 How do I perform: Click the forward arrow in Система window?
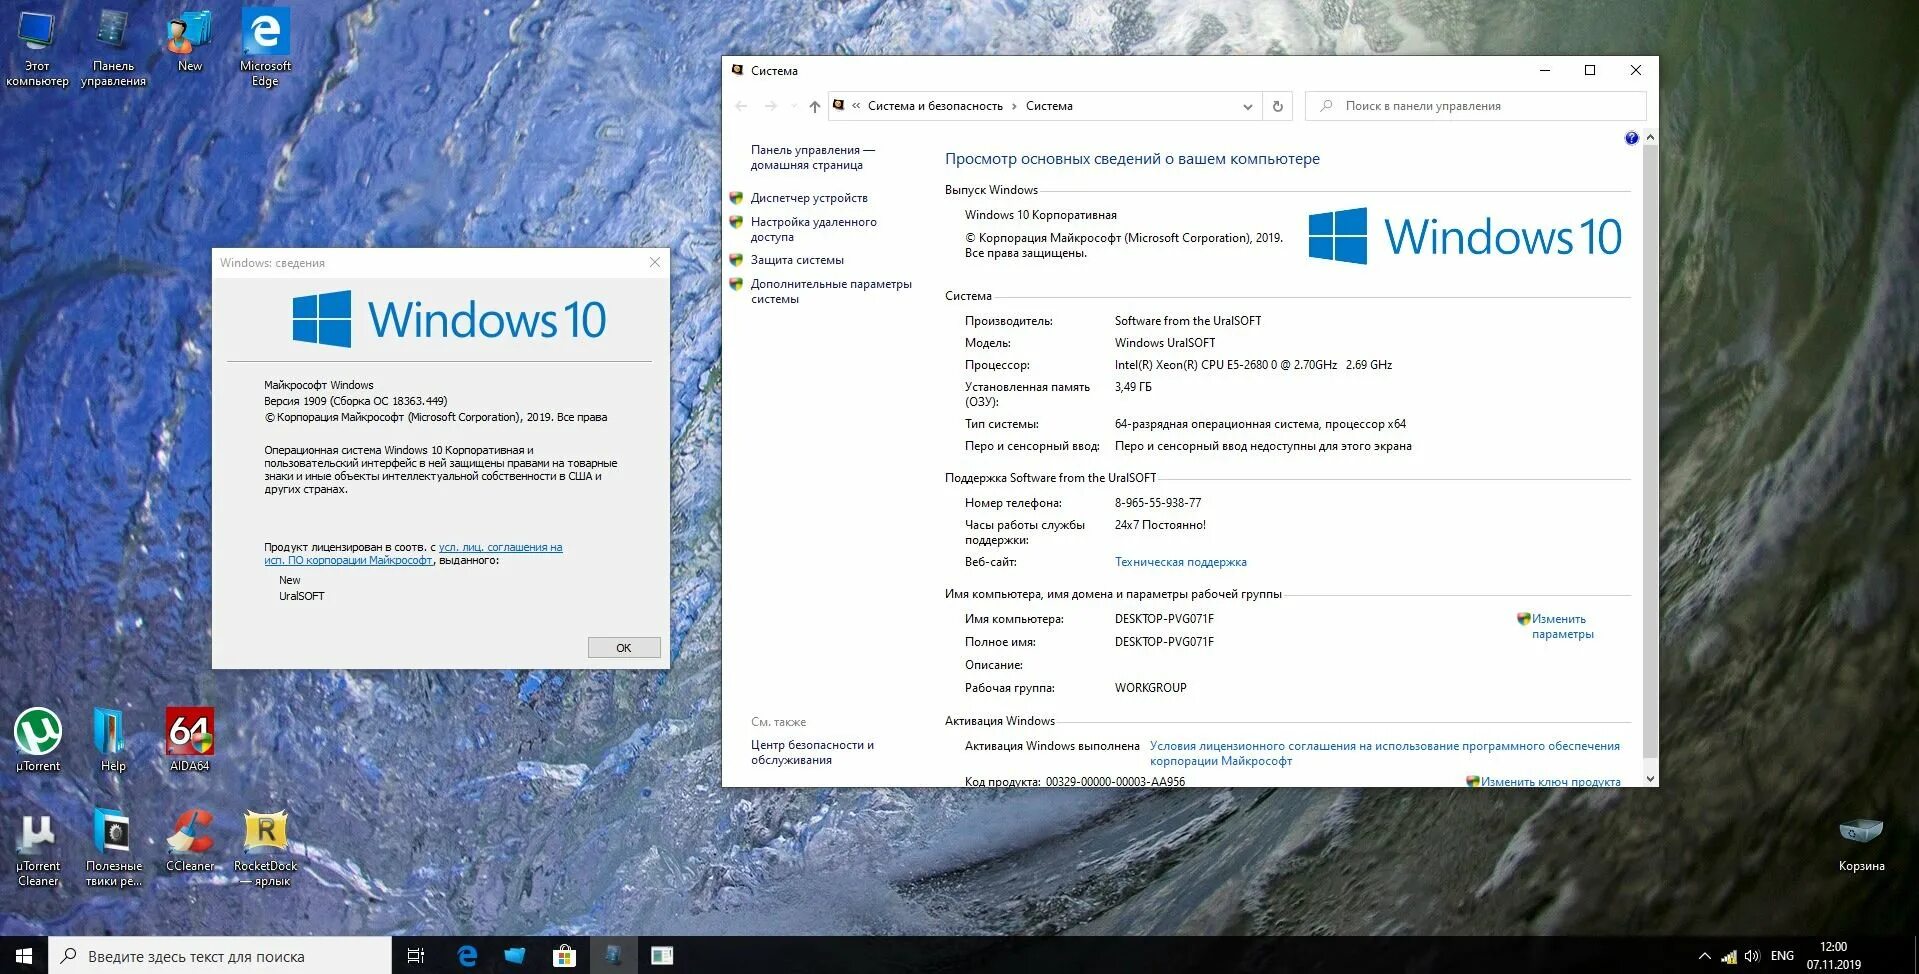[x=770, y=106]
